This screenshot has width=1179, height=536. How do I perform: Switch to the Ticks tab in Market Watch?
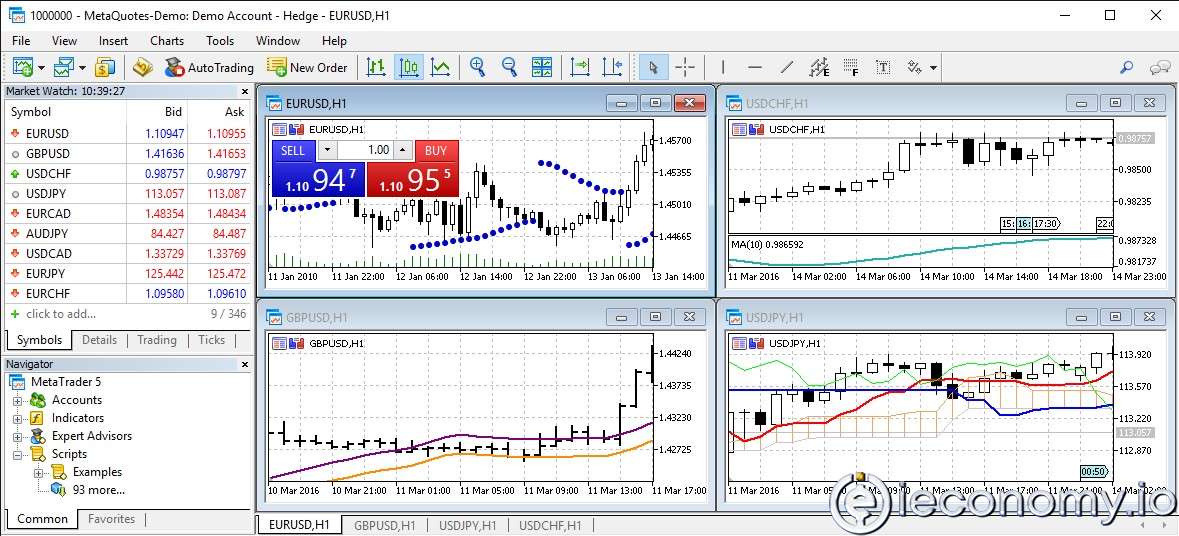211,340
